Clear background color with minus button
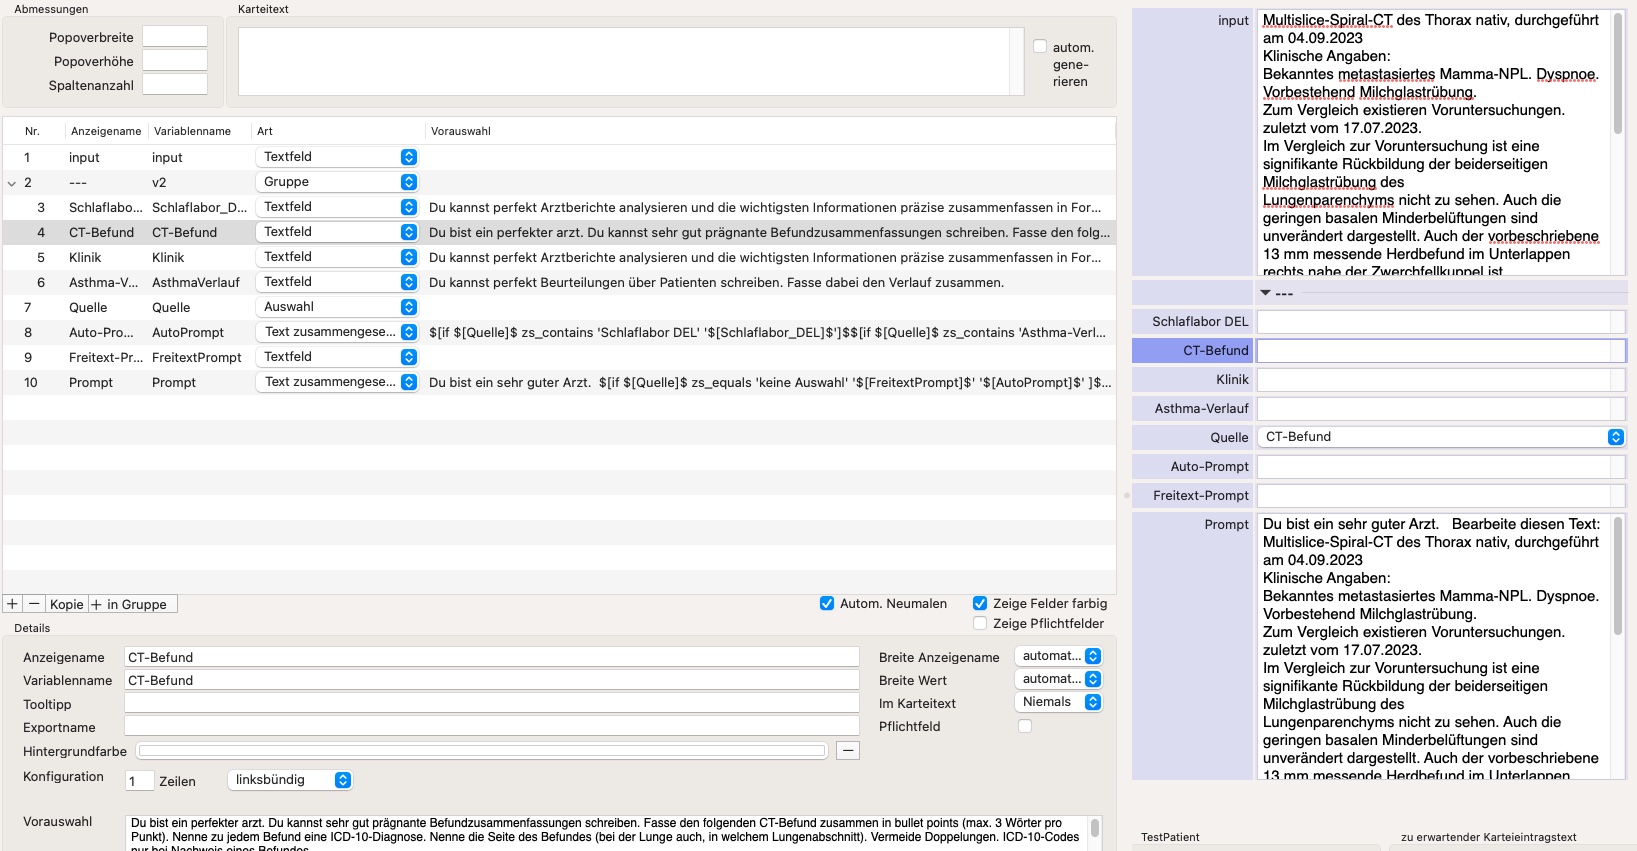1637x851 pixels. tap(848, 750)
